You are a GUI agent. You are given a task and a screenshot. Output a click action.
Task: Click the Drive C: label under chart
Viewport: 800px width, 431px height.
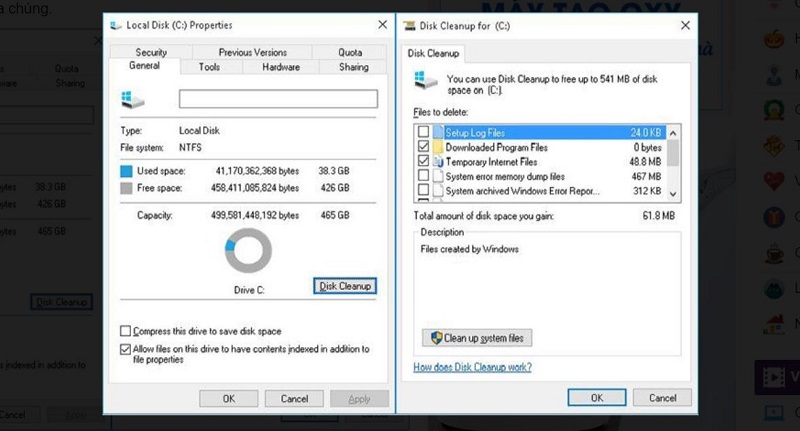pos(249,290)
